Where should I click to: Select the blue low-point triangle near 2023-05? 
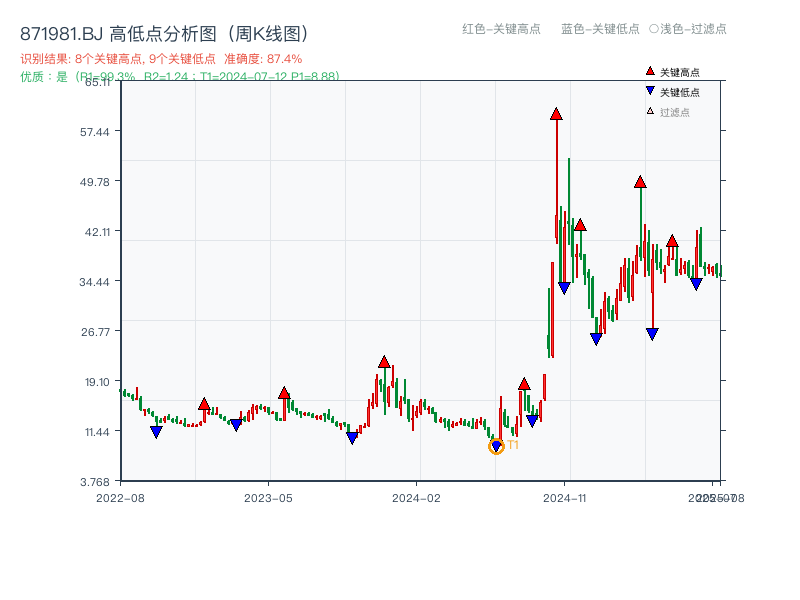point(235,423)
